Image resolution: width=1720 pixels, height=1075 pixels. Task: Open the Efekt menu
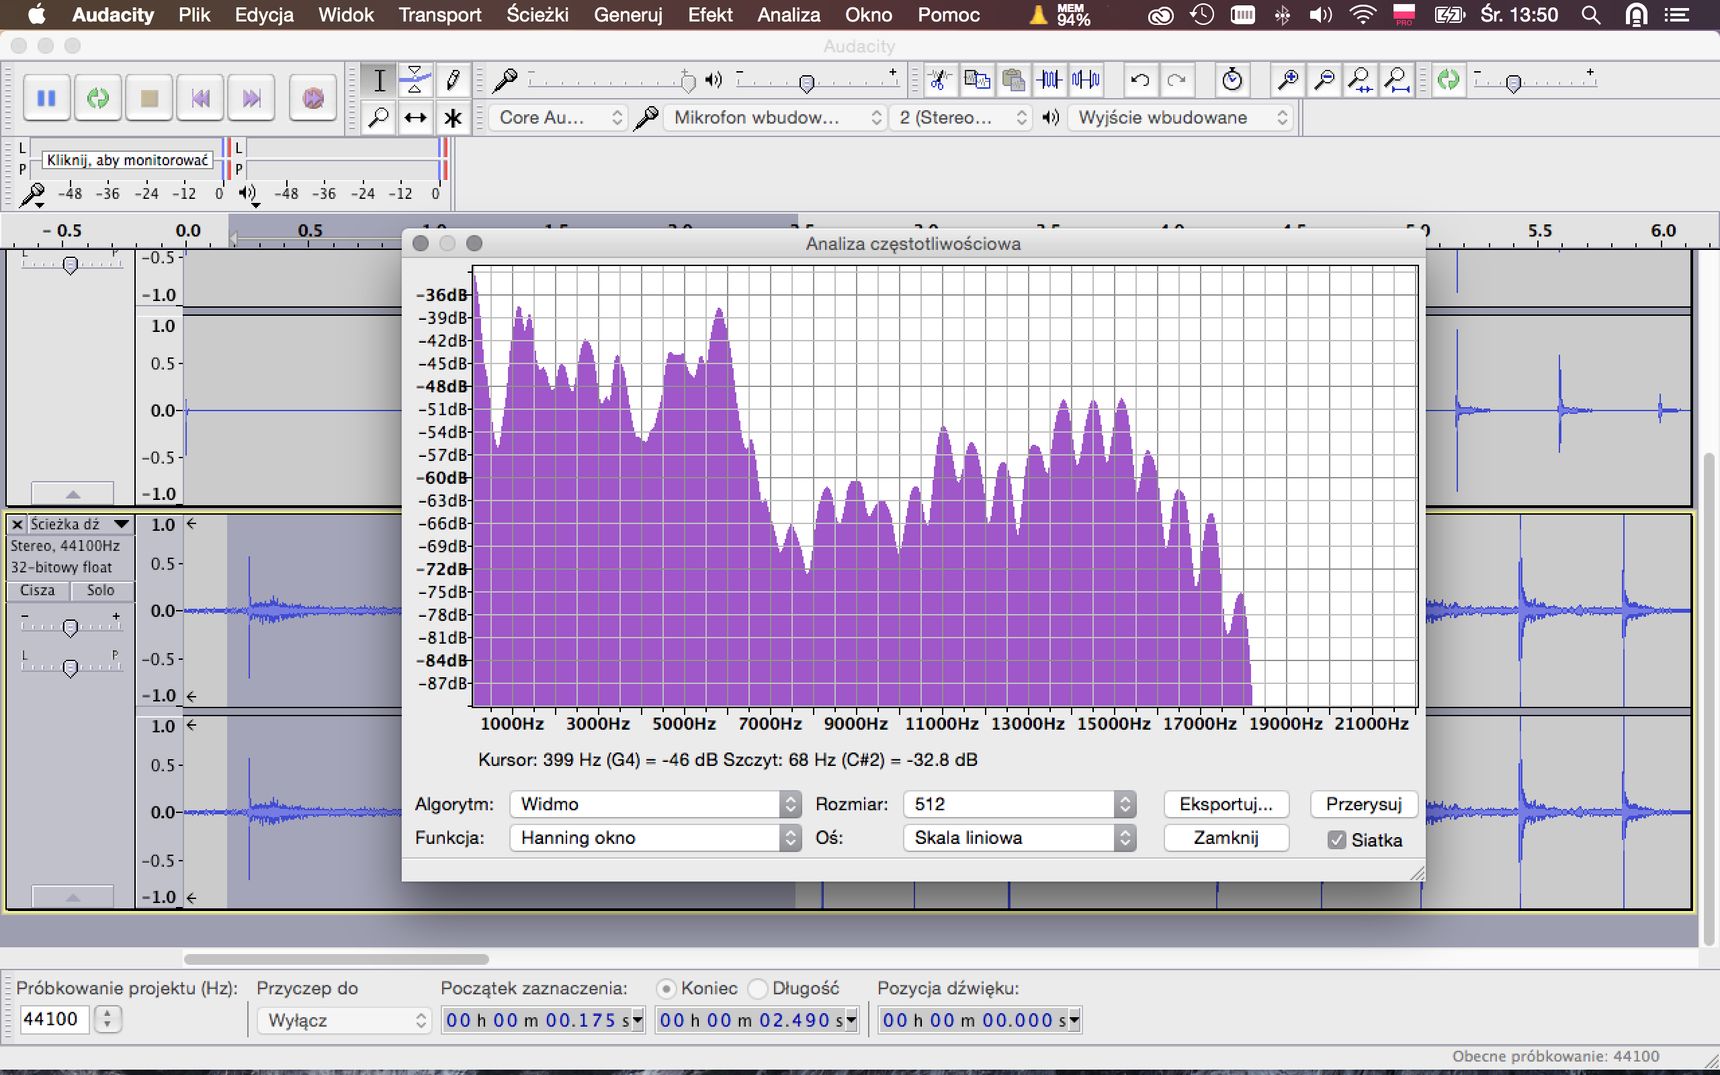tap(710, 15)
